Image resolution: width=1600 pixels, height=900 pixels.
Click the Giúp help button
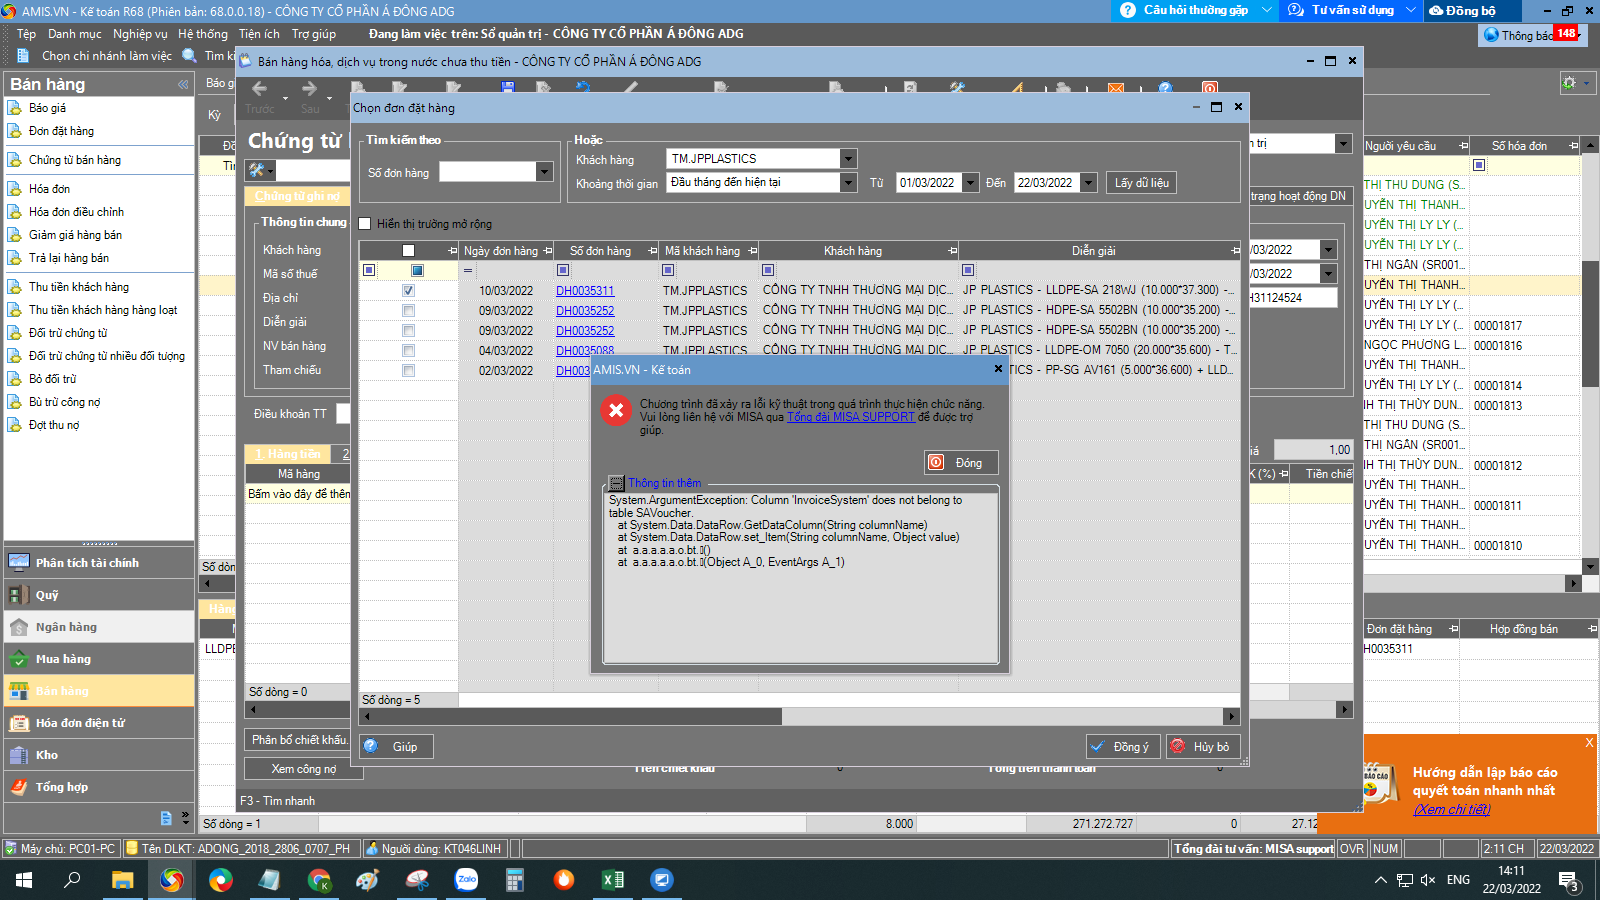point(397,747)
